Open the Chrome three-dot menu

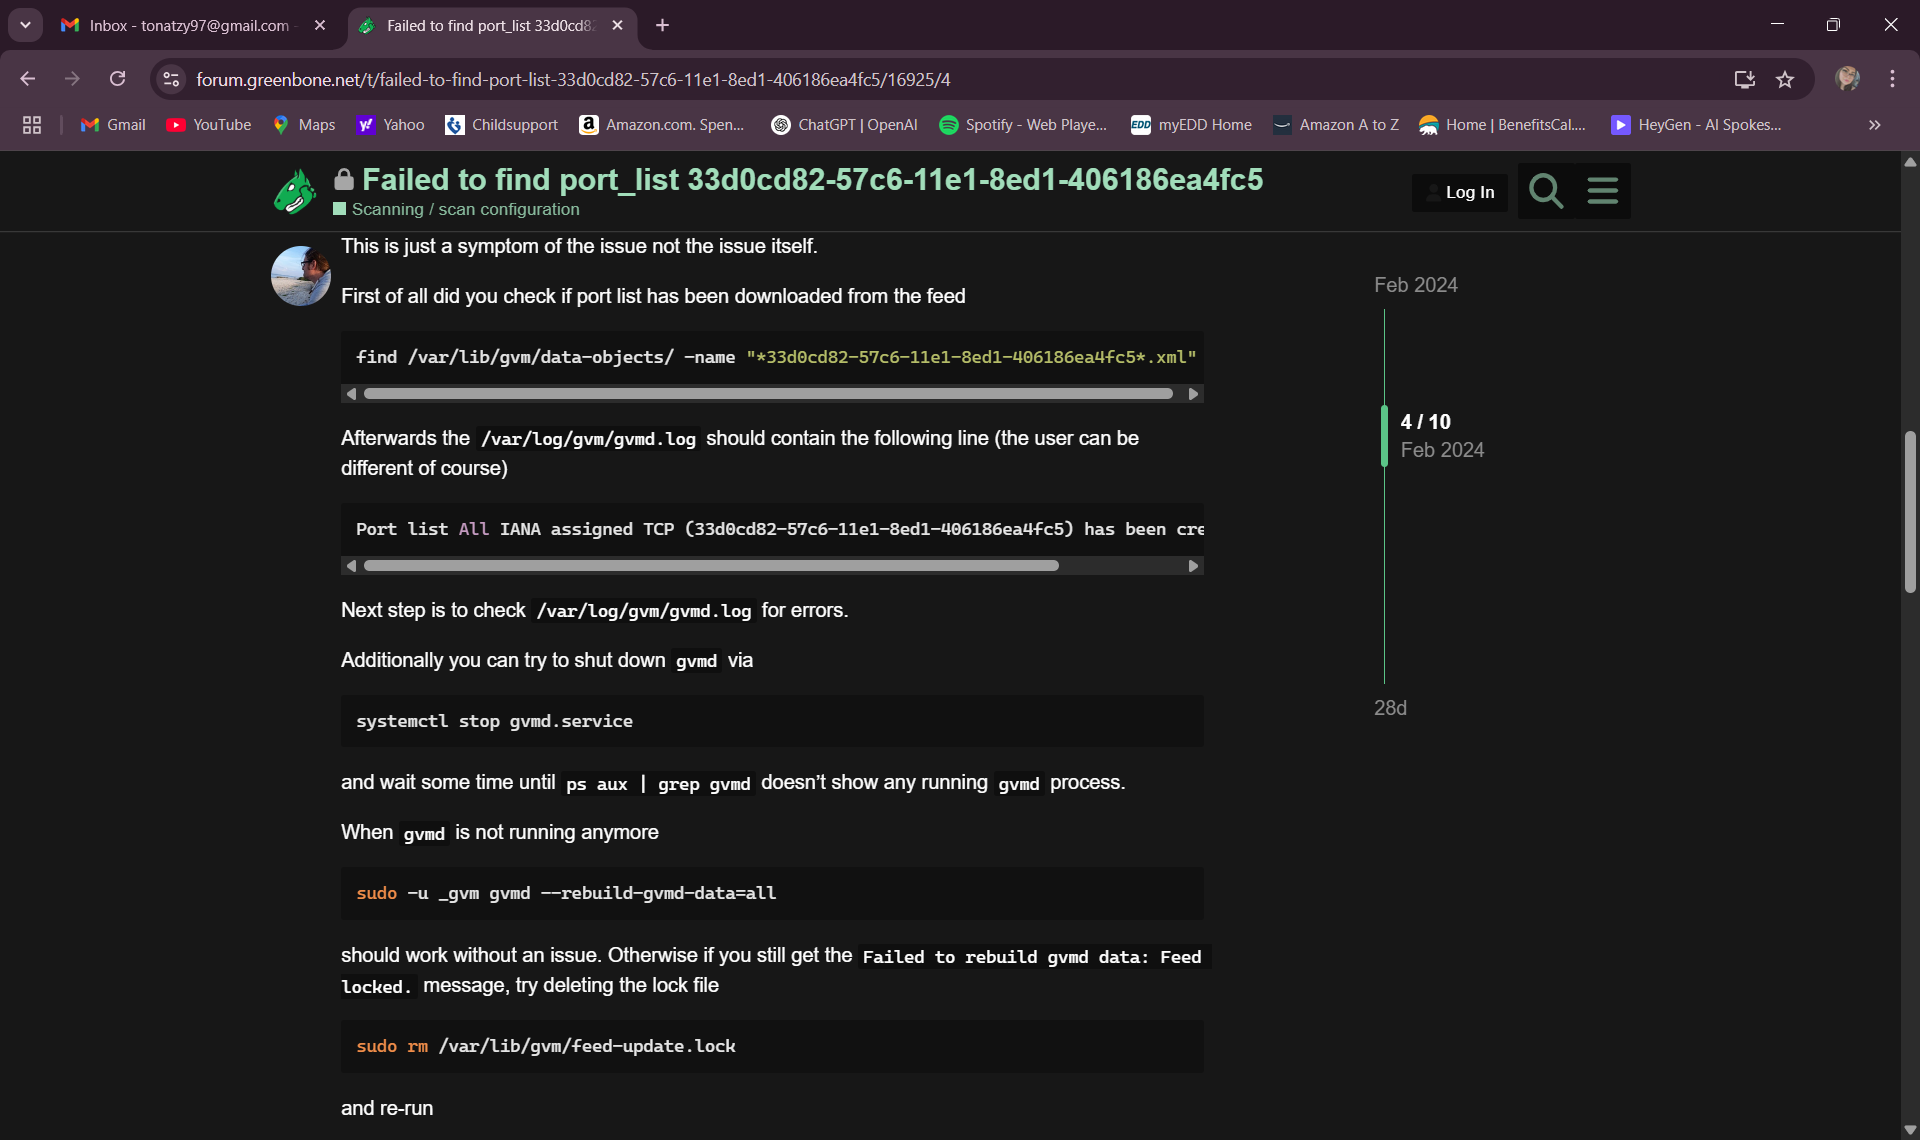1892,79
